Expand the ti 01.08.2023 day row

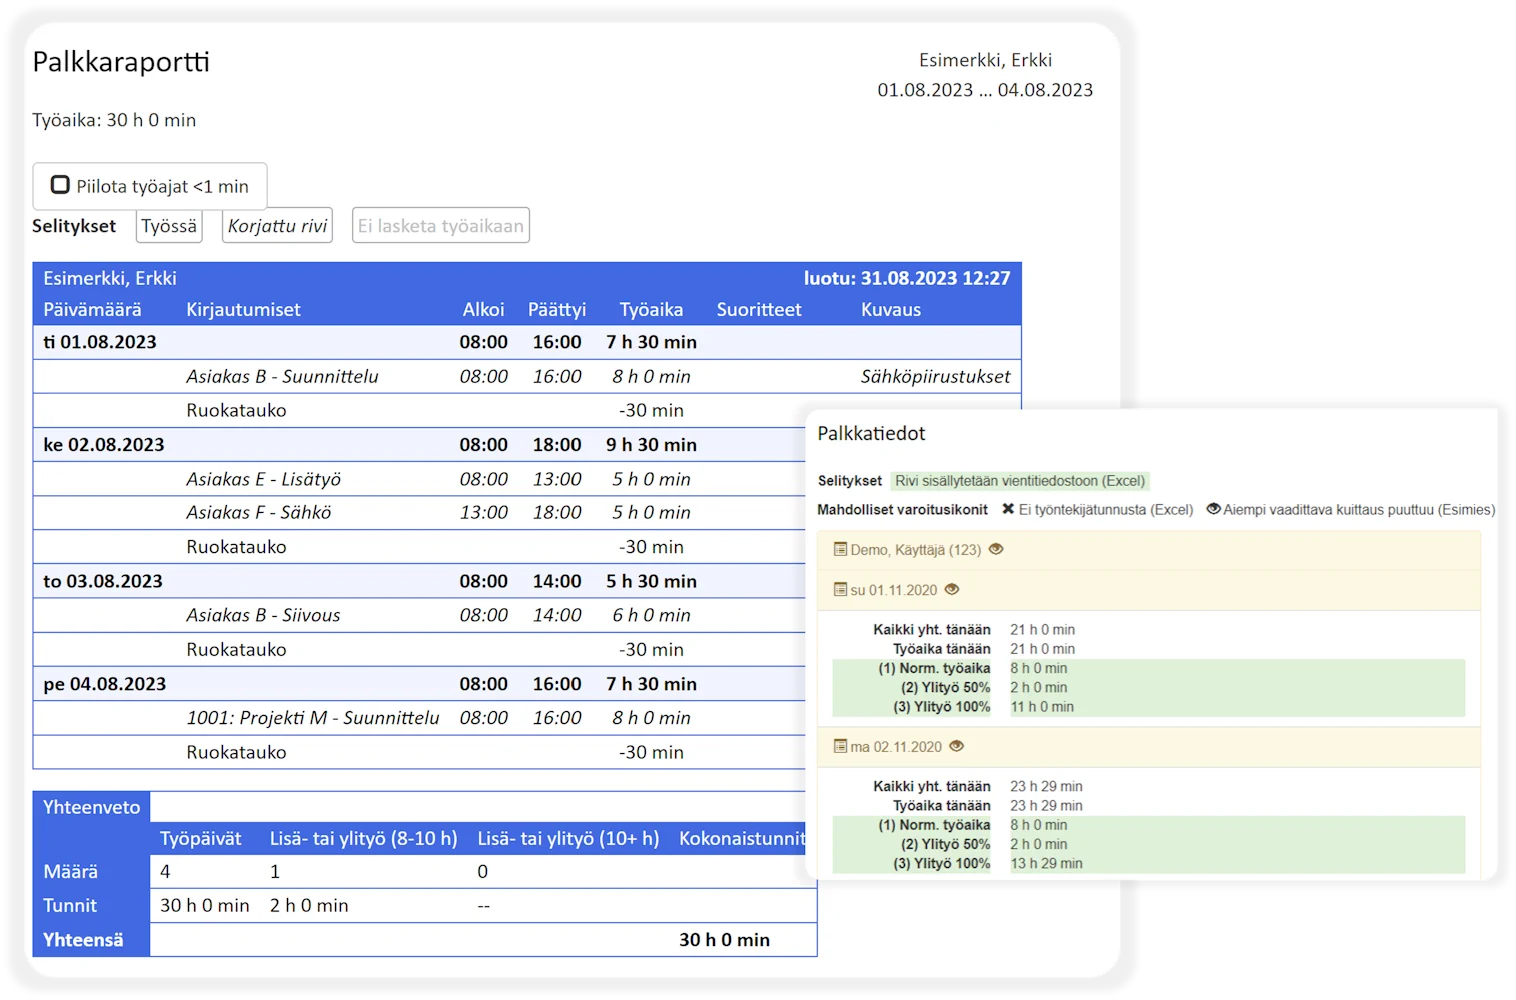[x=100, y=342]
